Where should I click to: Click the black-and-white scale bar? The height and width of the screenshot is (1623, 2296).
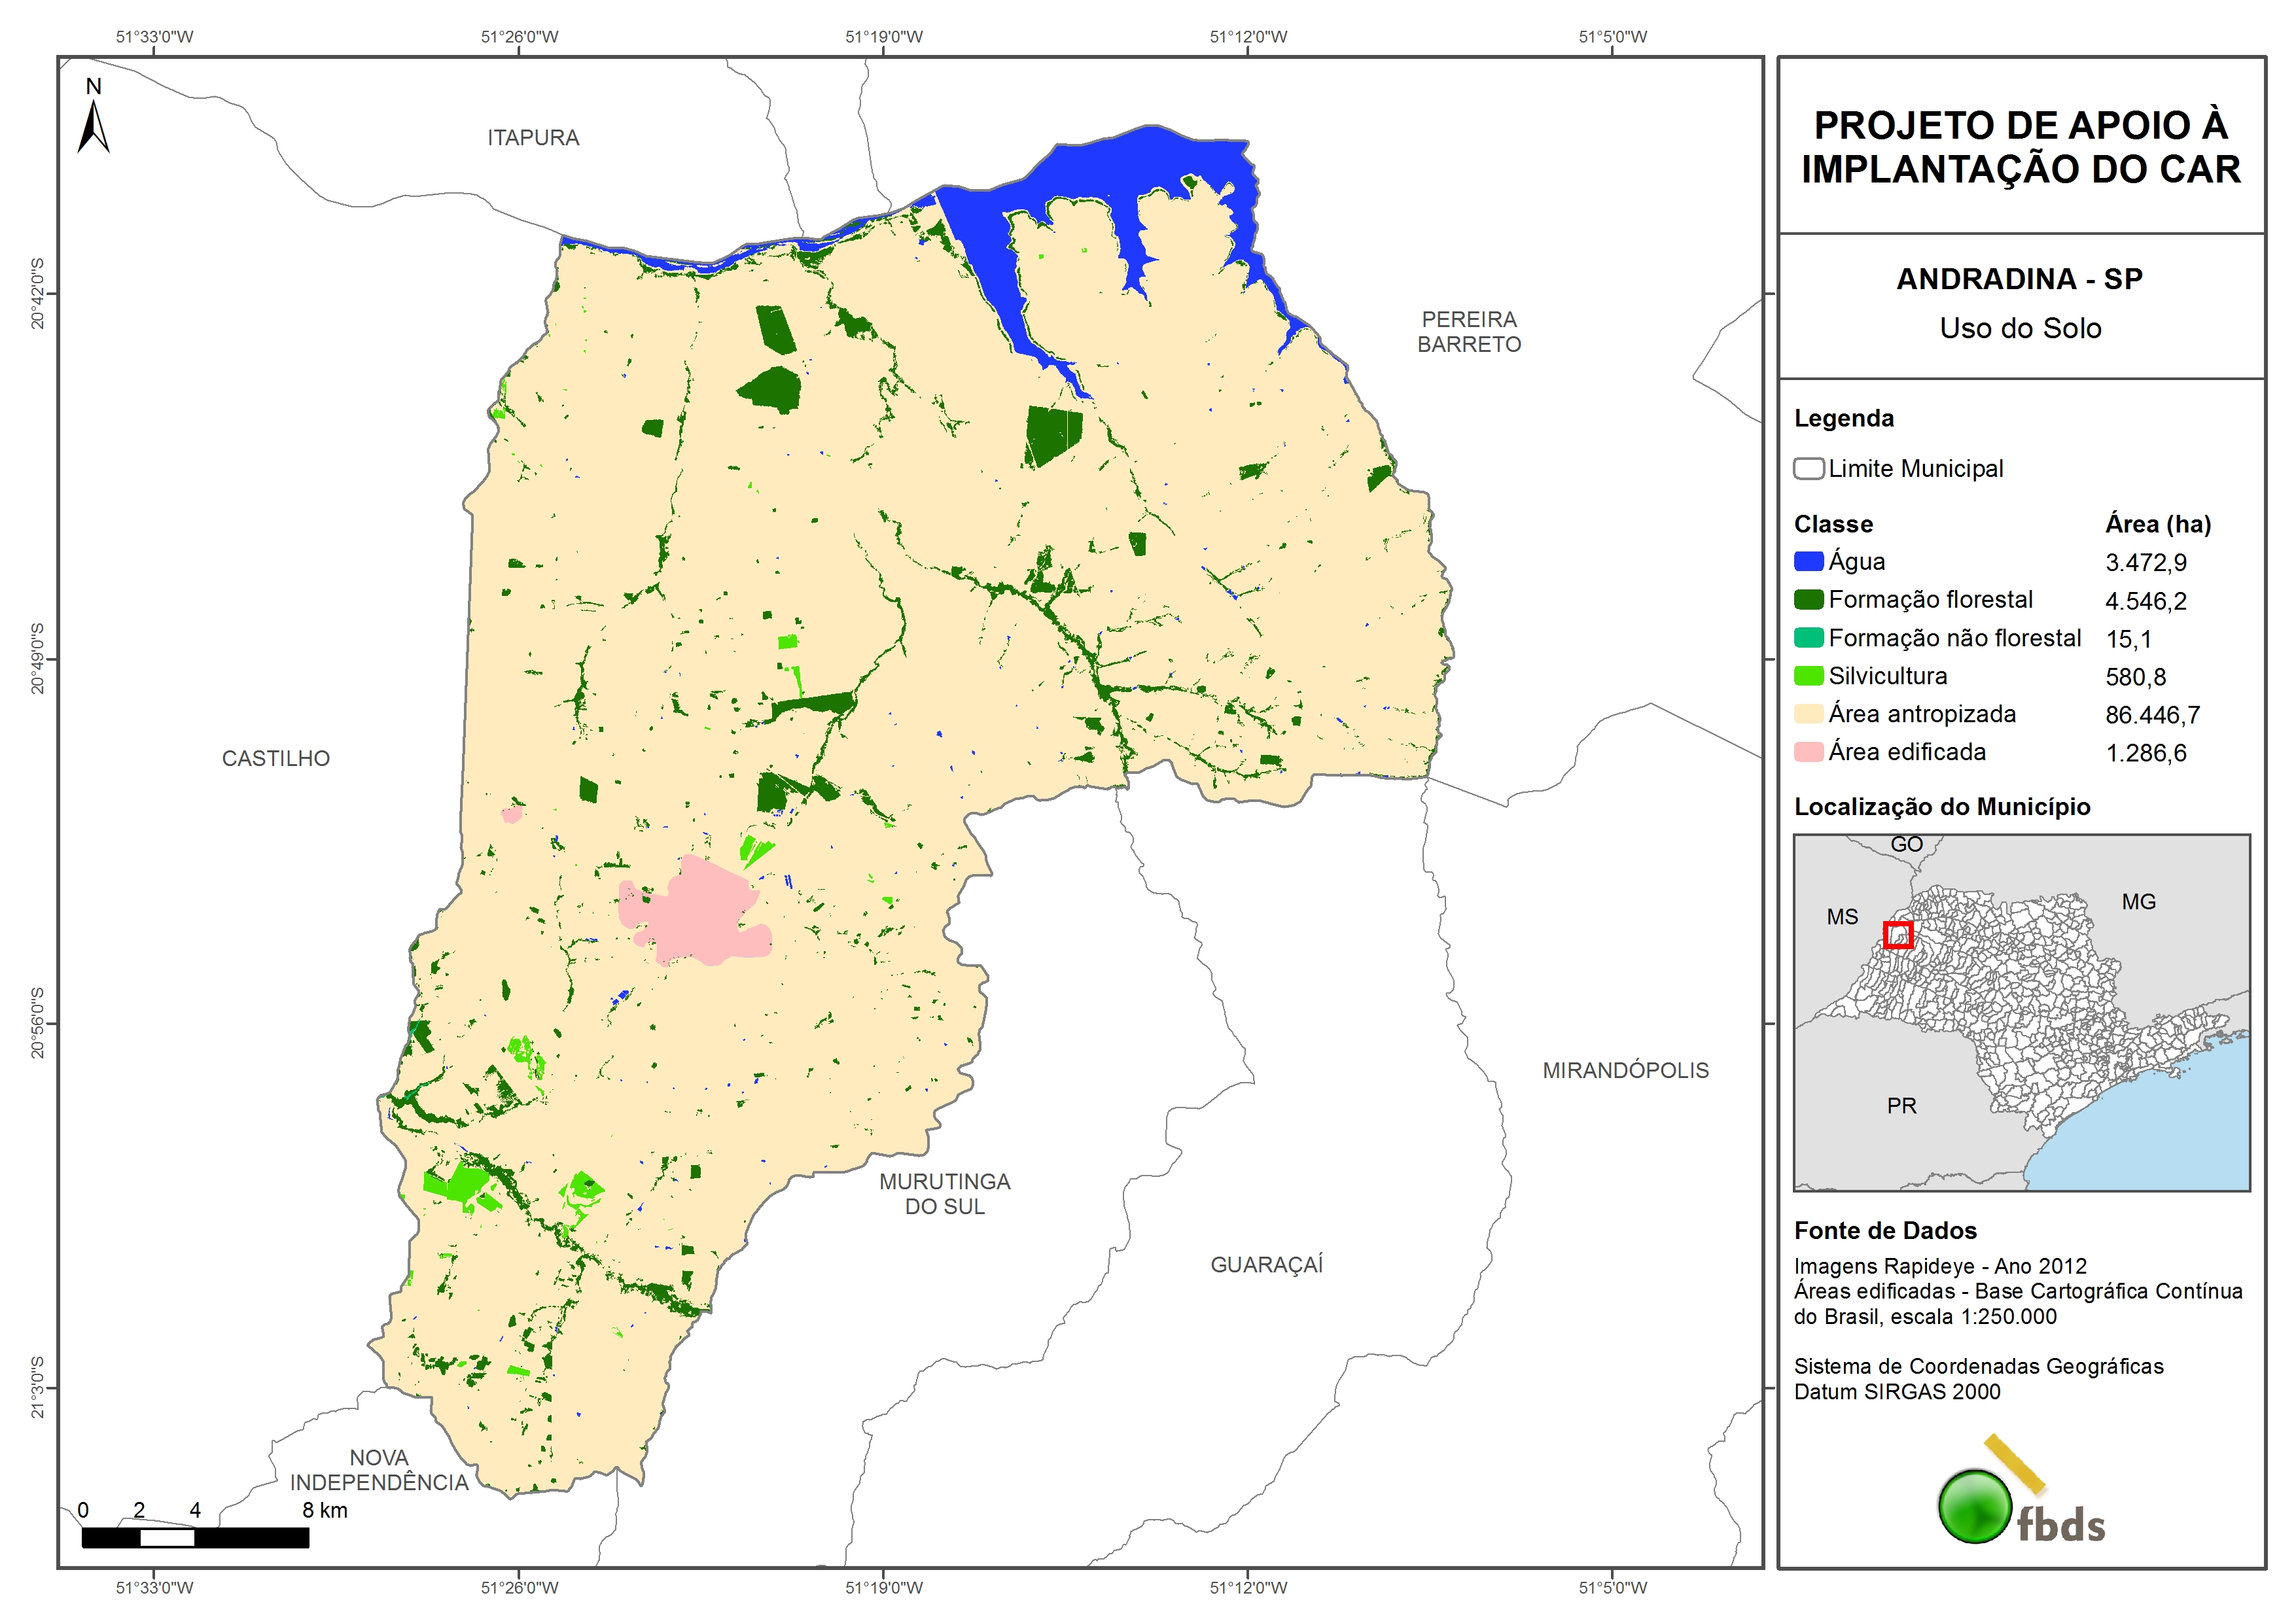[195, 1537]
